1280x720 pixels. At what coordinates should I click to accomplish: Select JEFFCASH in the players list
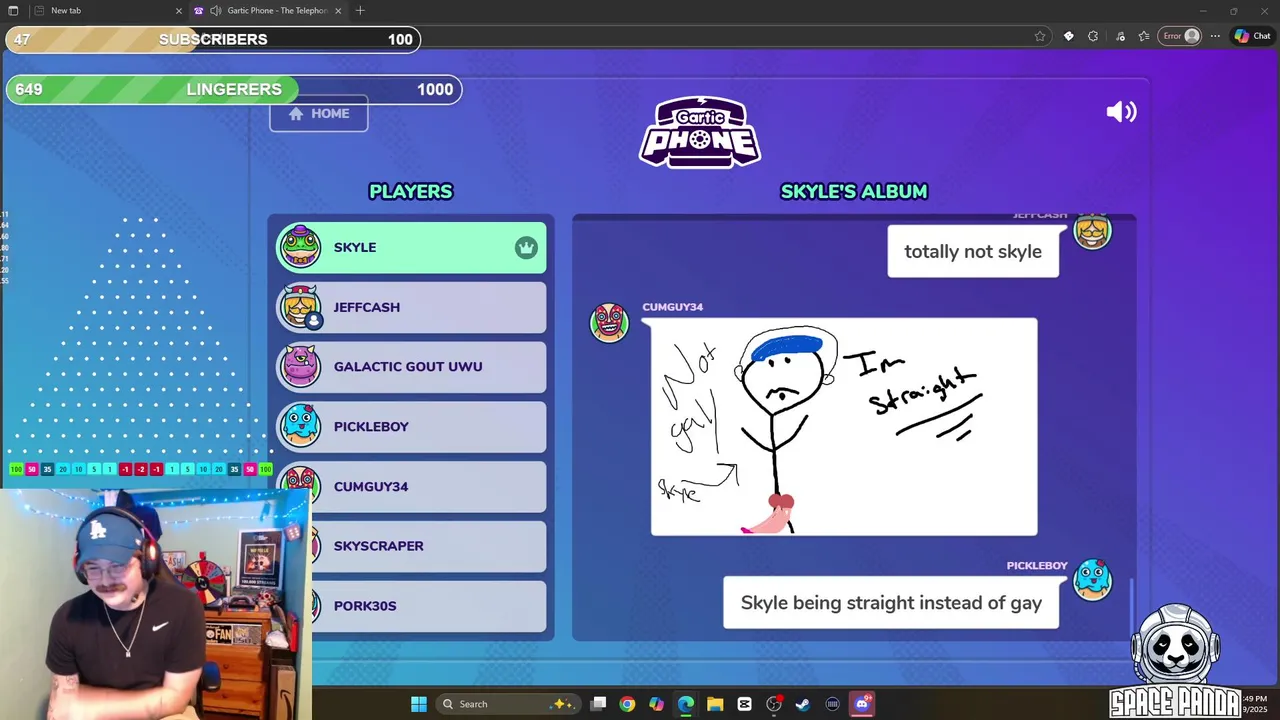point(412,307)
